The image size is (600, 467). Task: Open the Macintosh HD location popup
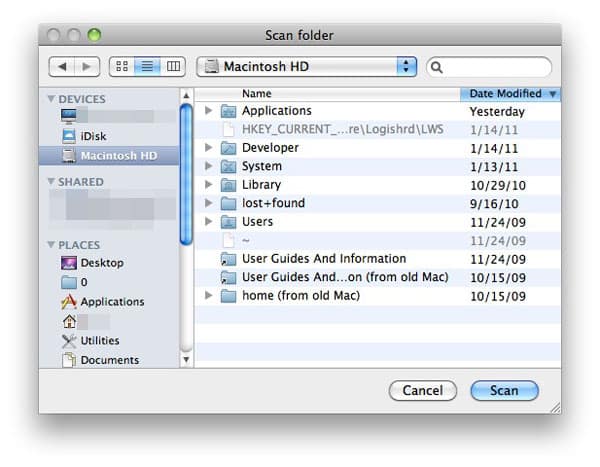[x=306, y=67]
